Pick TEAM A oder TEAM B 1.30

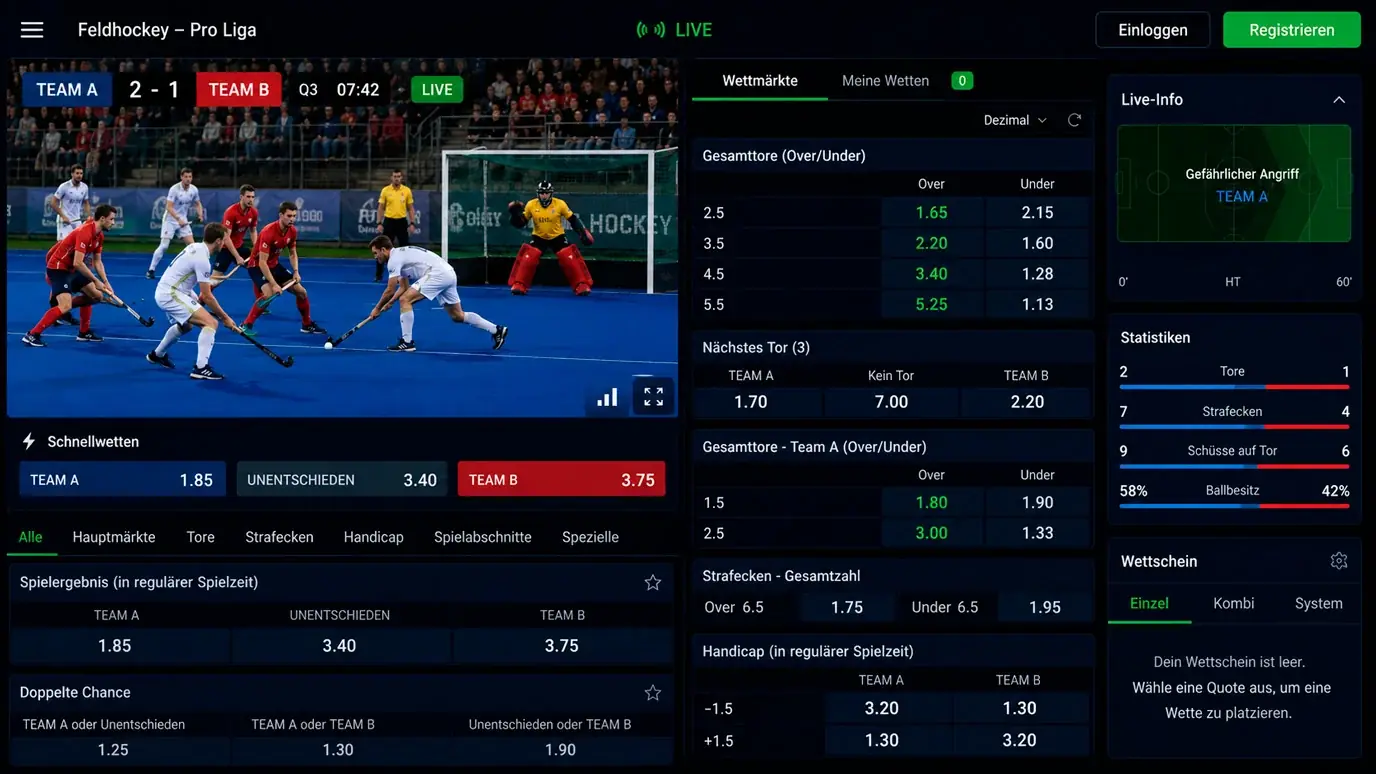[x=340, y=750]
